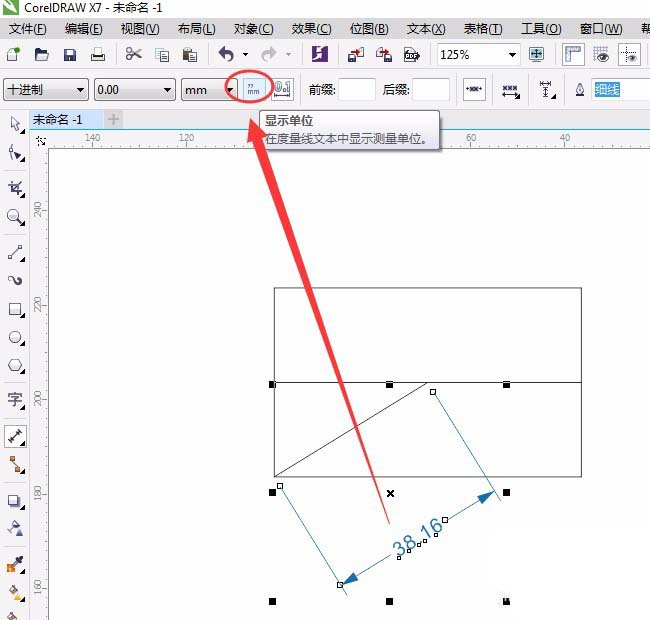Open zoom level dropdown 125%
Viewport: 650px width, 620px height.
(478, 54)
